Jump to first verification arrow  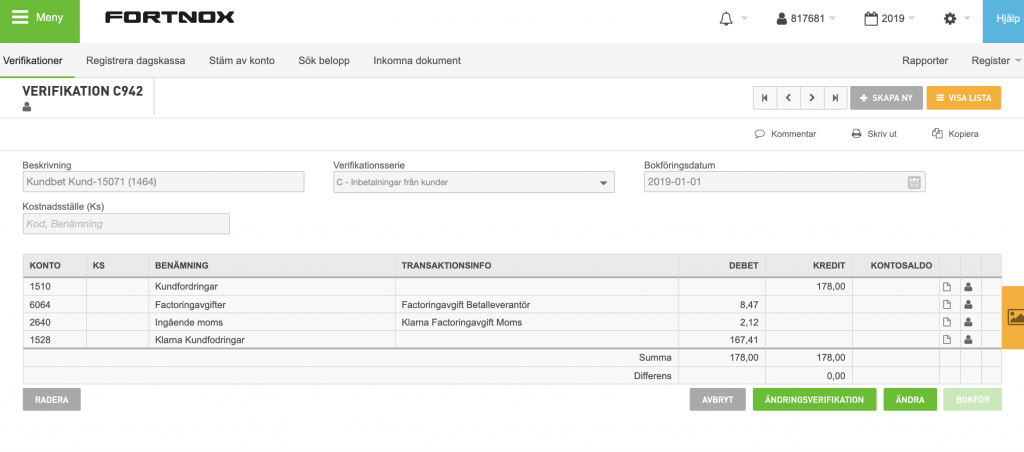pos(765,98)
